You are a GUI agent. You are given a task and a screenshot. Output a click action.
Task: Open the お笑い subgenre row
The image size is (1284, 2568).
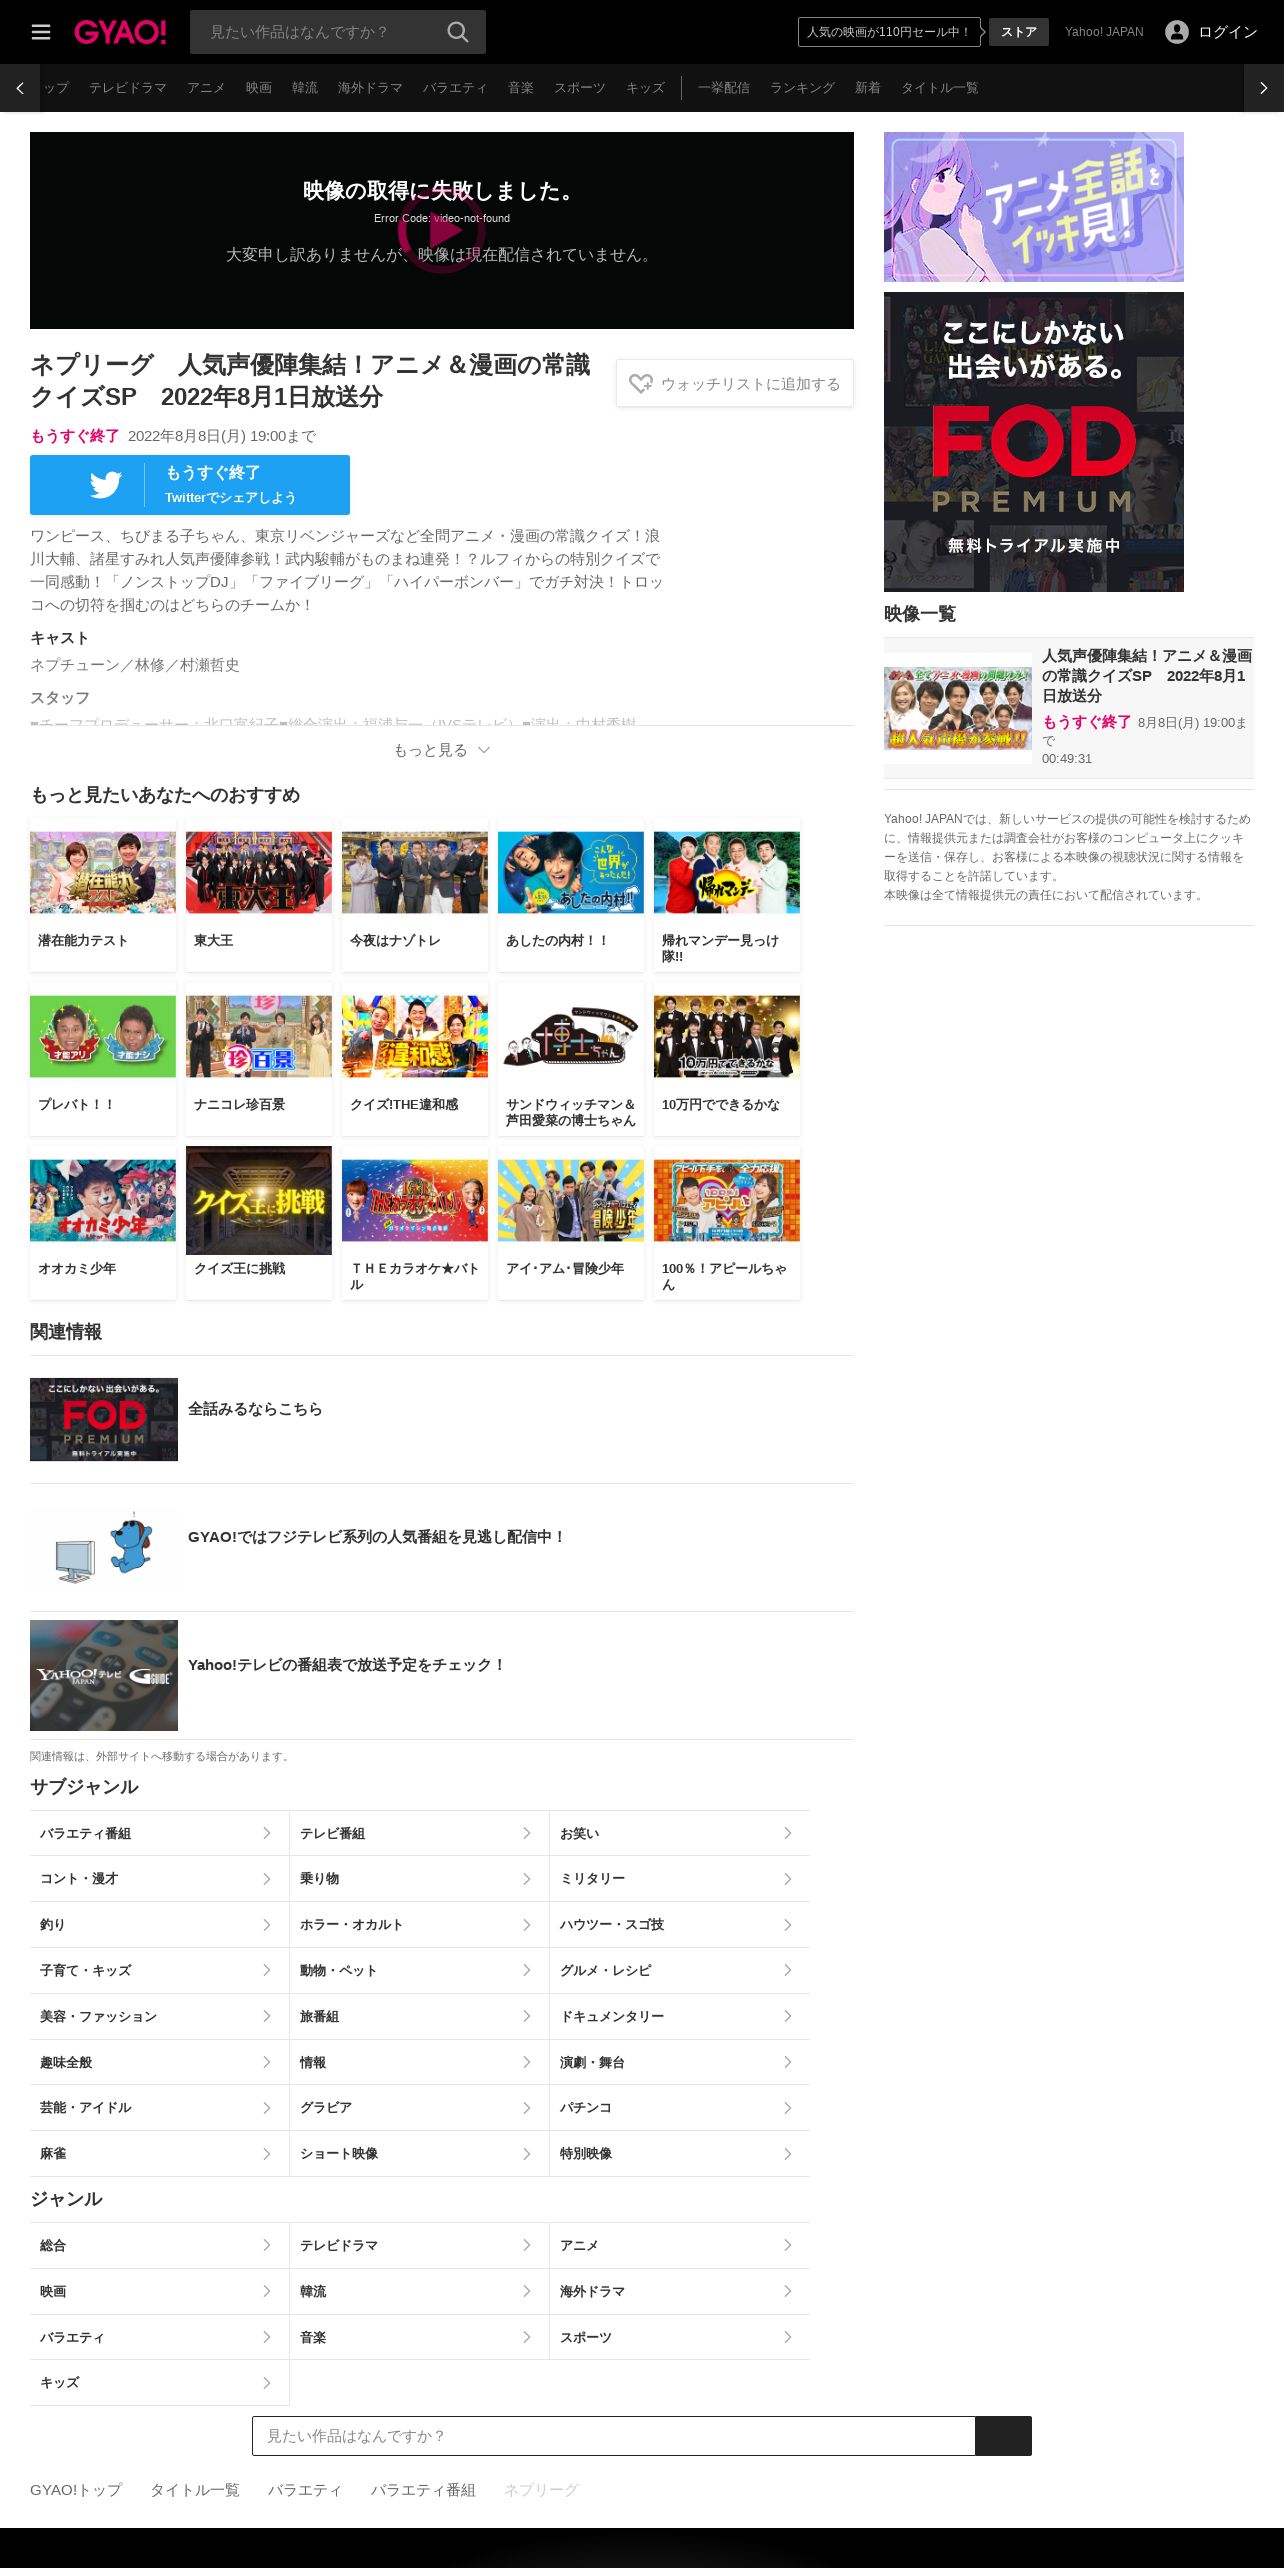coord(680,1833)
